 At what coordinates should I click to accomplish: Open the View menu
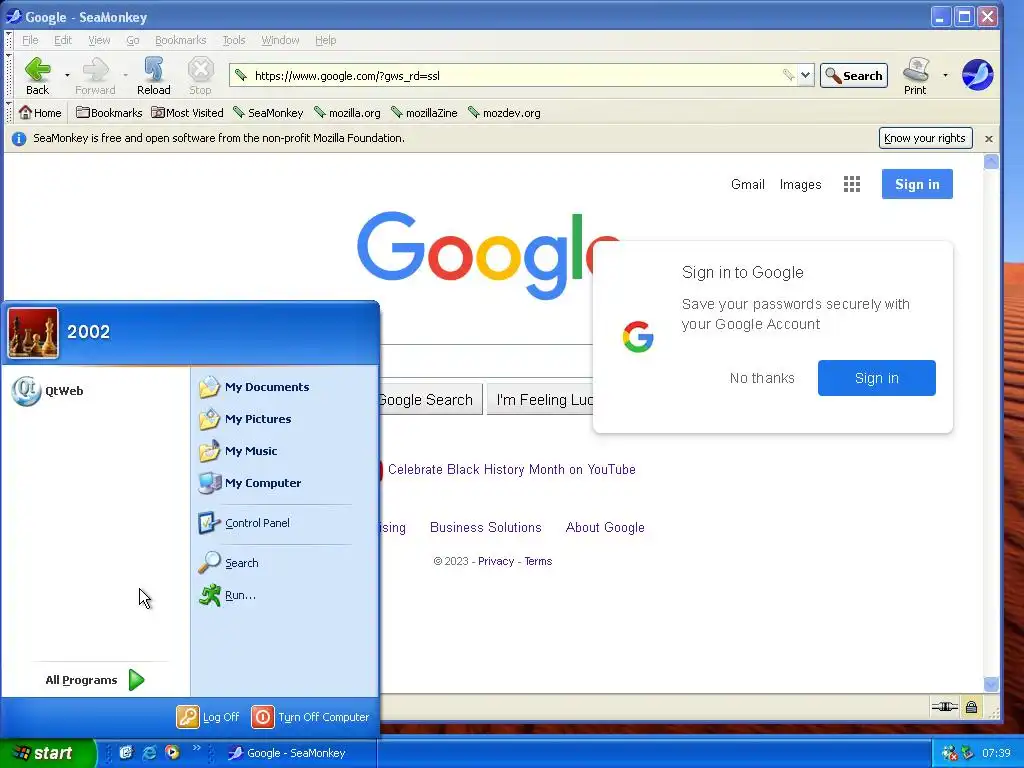(x=99, y=40)
